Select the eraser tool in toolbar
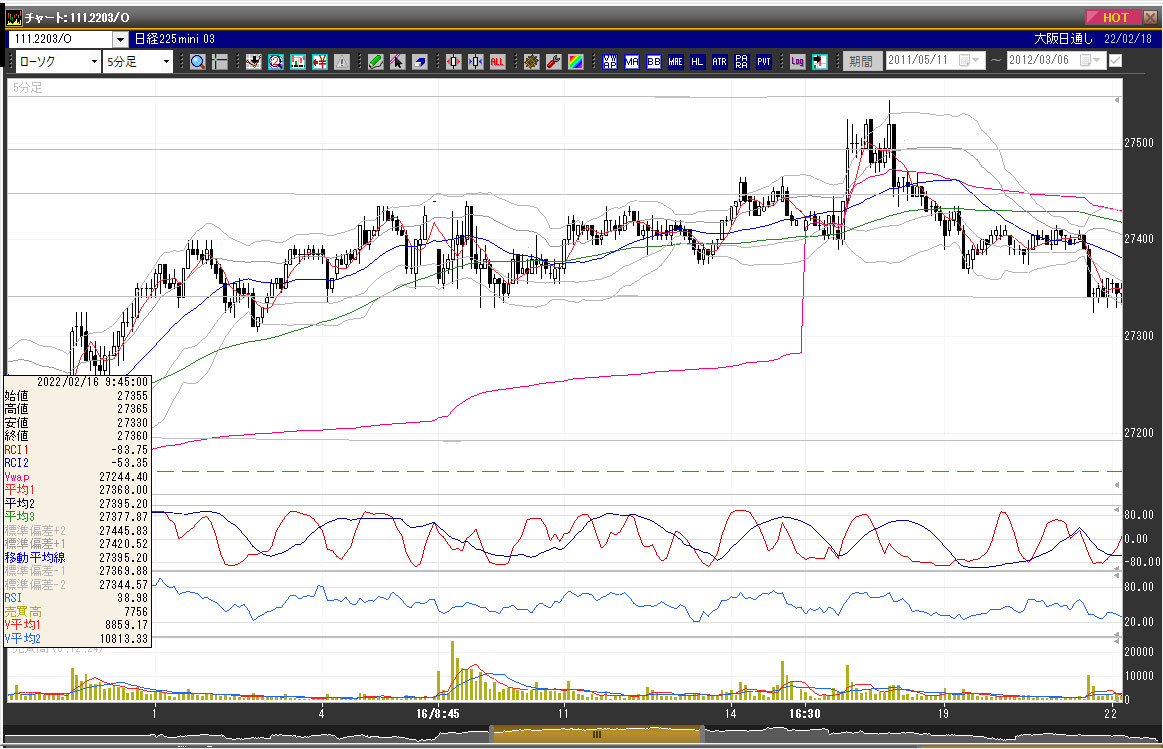 (420, 62)
